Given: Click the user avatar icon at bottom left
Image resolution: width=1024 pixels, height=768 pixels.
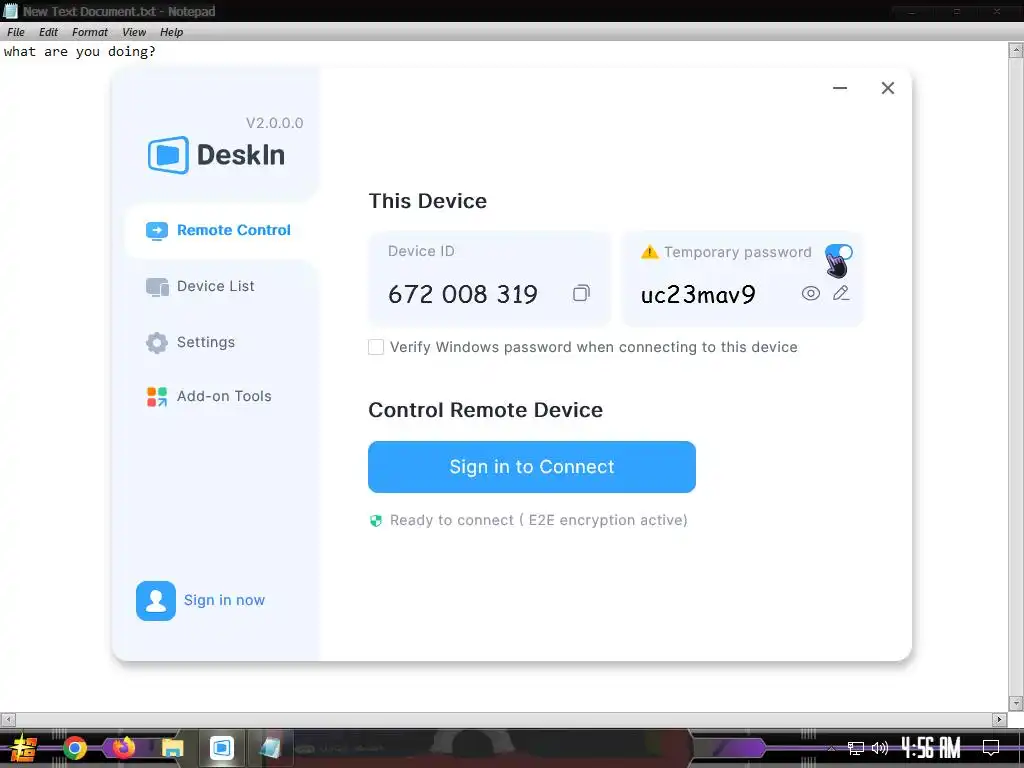Looking at the screenshot, I should point(155,601).
